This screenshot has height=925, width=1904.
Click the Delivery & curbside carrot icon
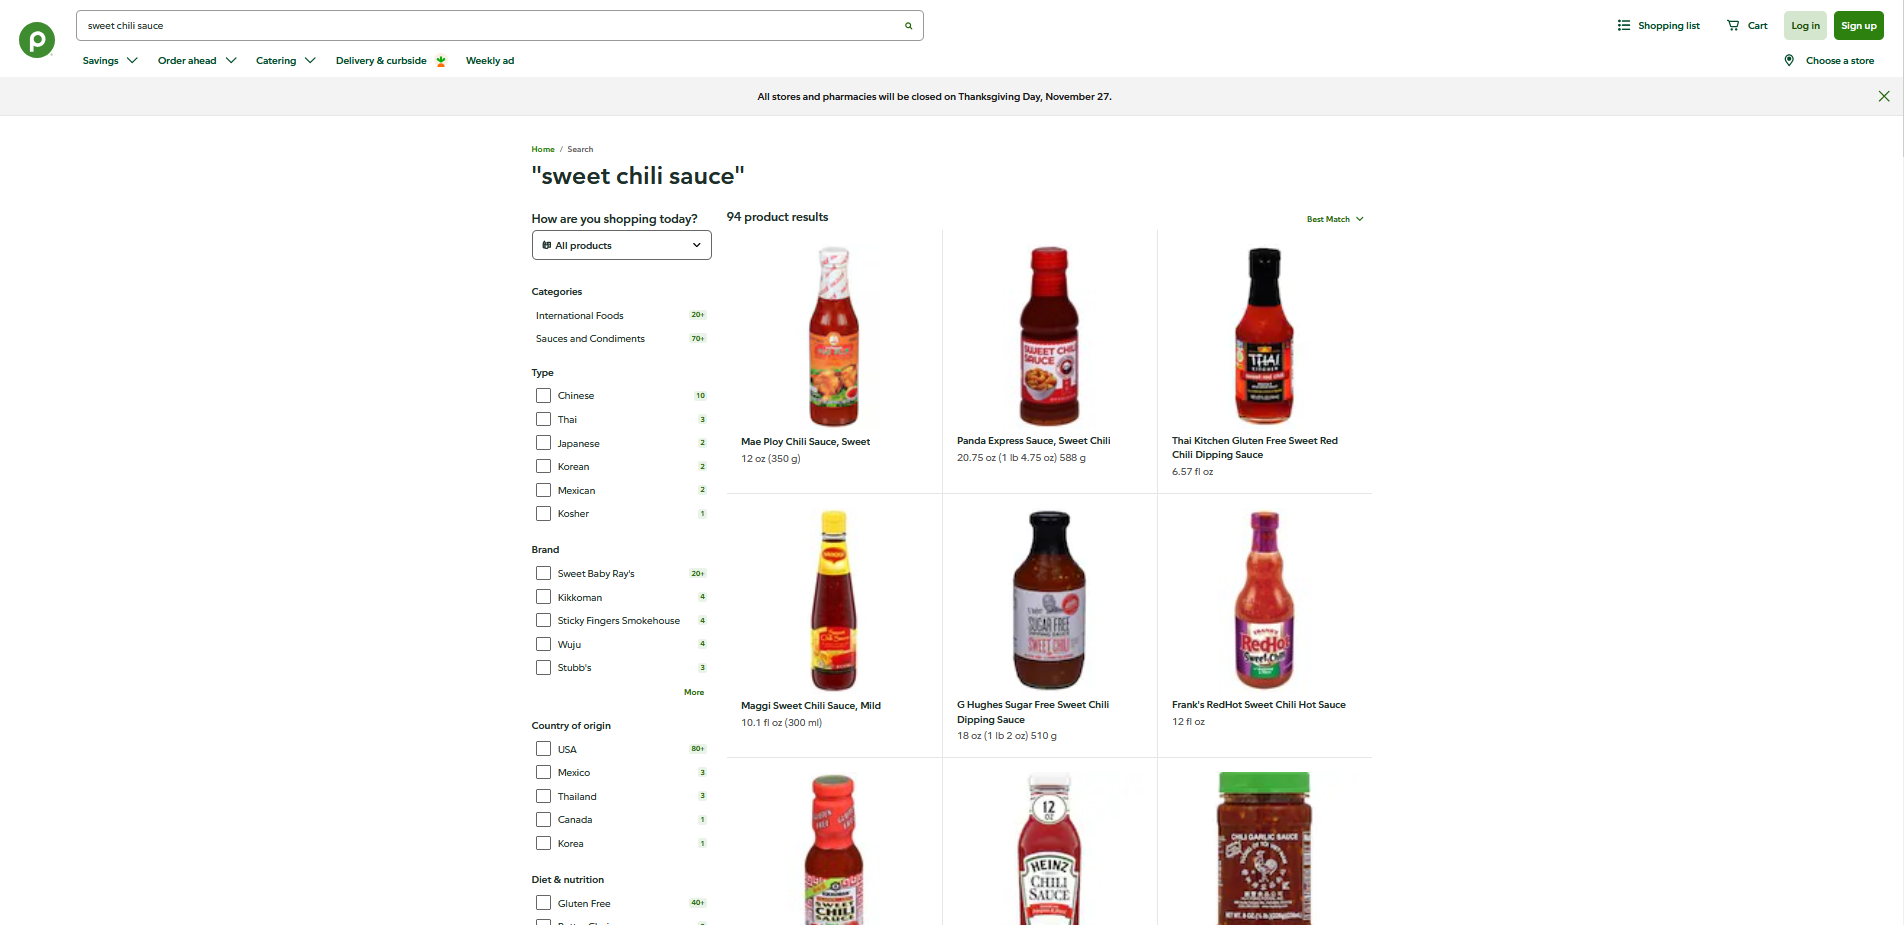click(x=441, y=61)
